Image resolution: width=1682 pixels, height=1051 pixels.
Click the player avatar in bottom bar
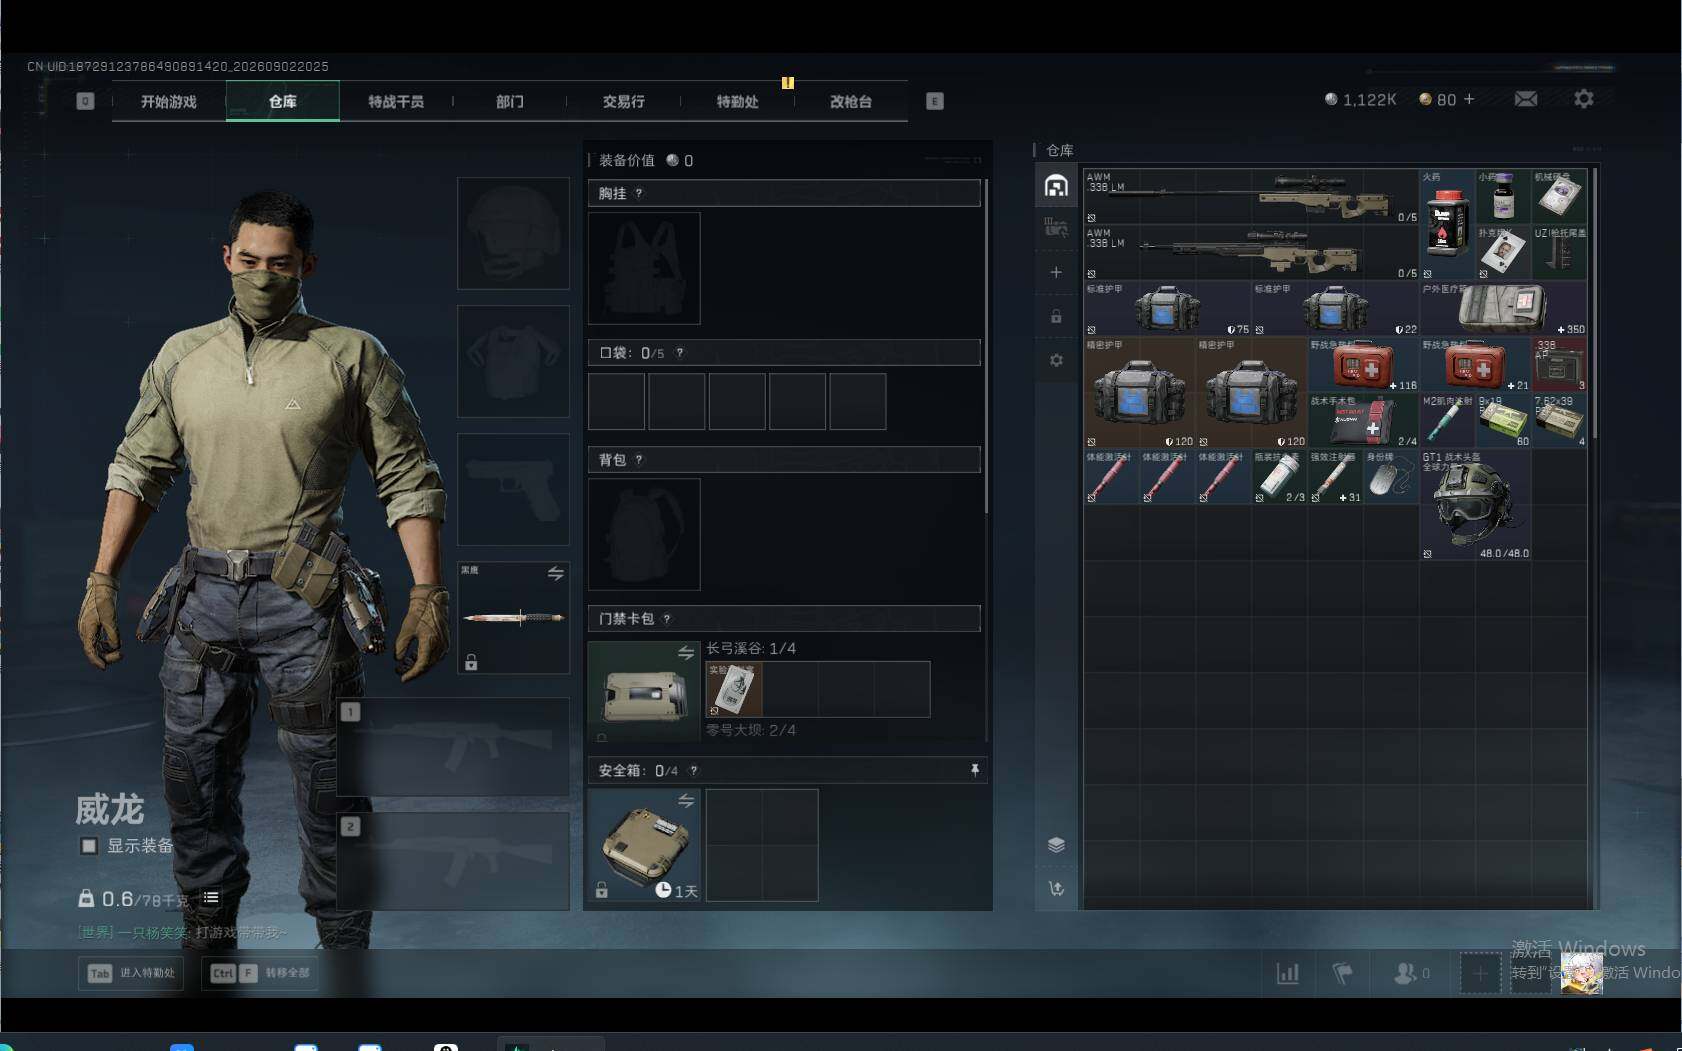click(1581, 973)
